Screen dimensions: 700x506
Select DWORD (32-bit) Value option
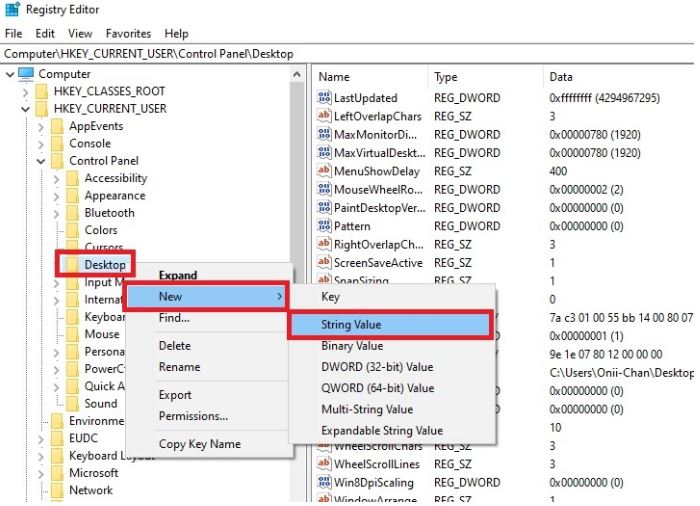[x=377, y=367]
